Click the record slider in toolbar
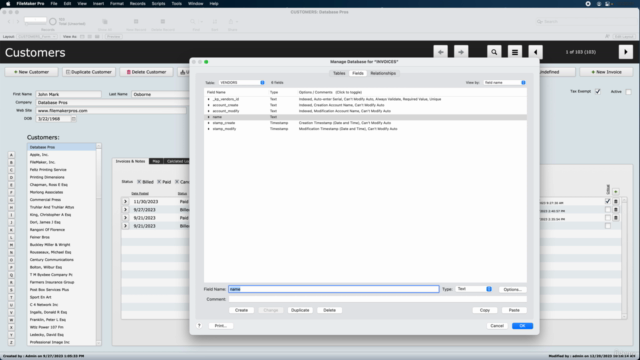The width and height of the screenshot is (640, 360). pyautogui.click(x=35, y=24)
